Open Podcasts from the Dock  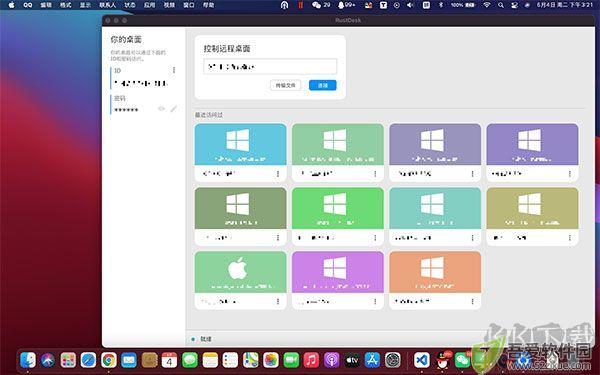pos(332,360)
